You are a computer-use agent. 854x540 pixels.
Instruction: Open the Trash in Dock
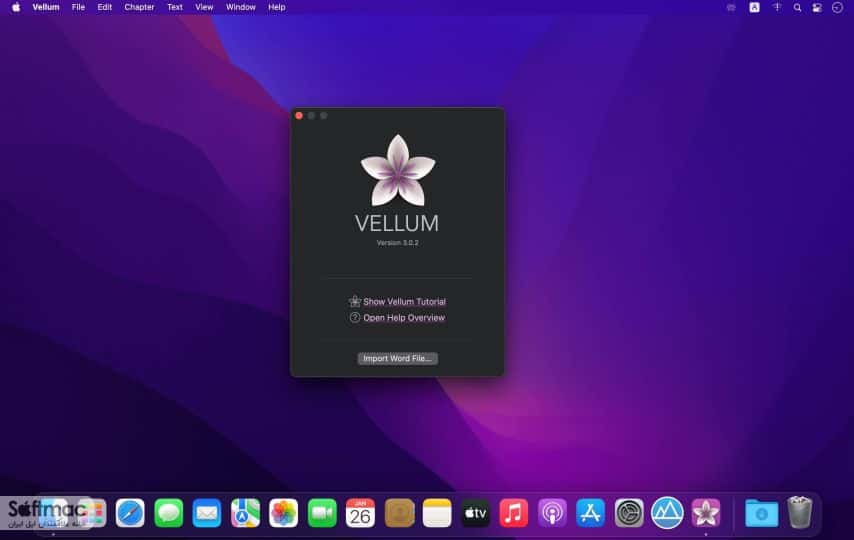click(x=800, y=512)
